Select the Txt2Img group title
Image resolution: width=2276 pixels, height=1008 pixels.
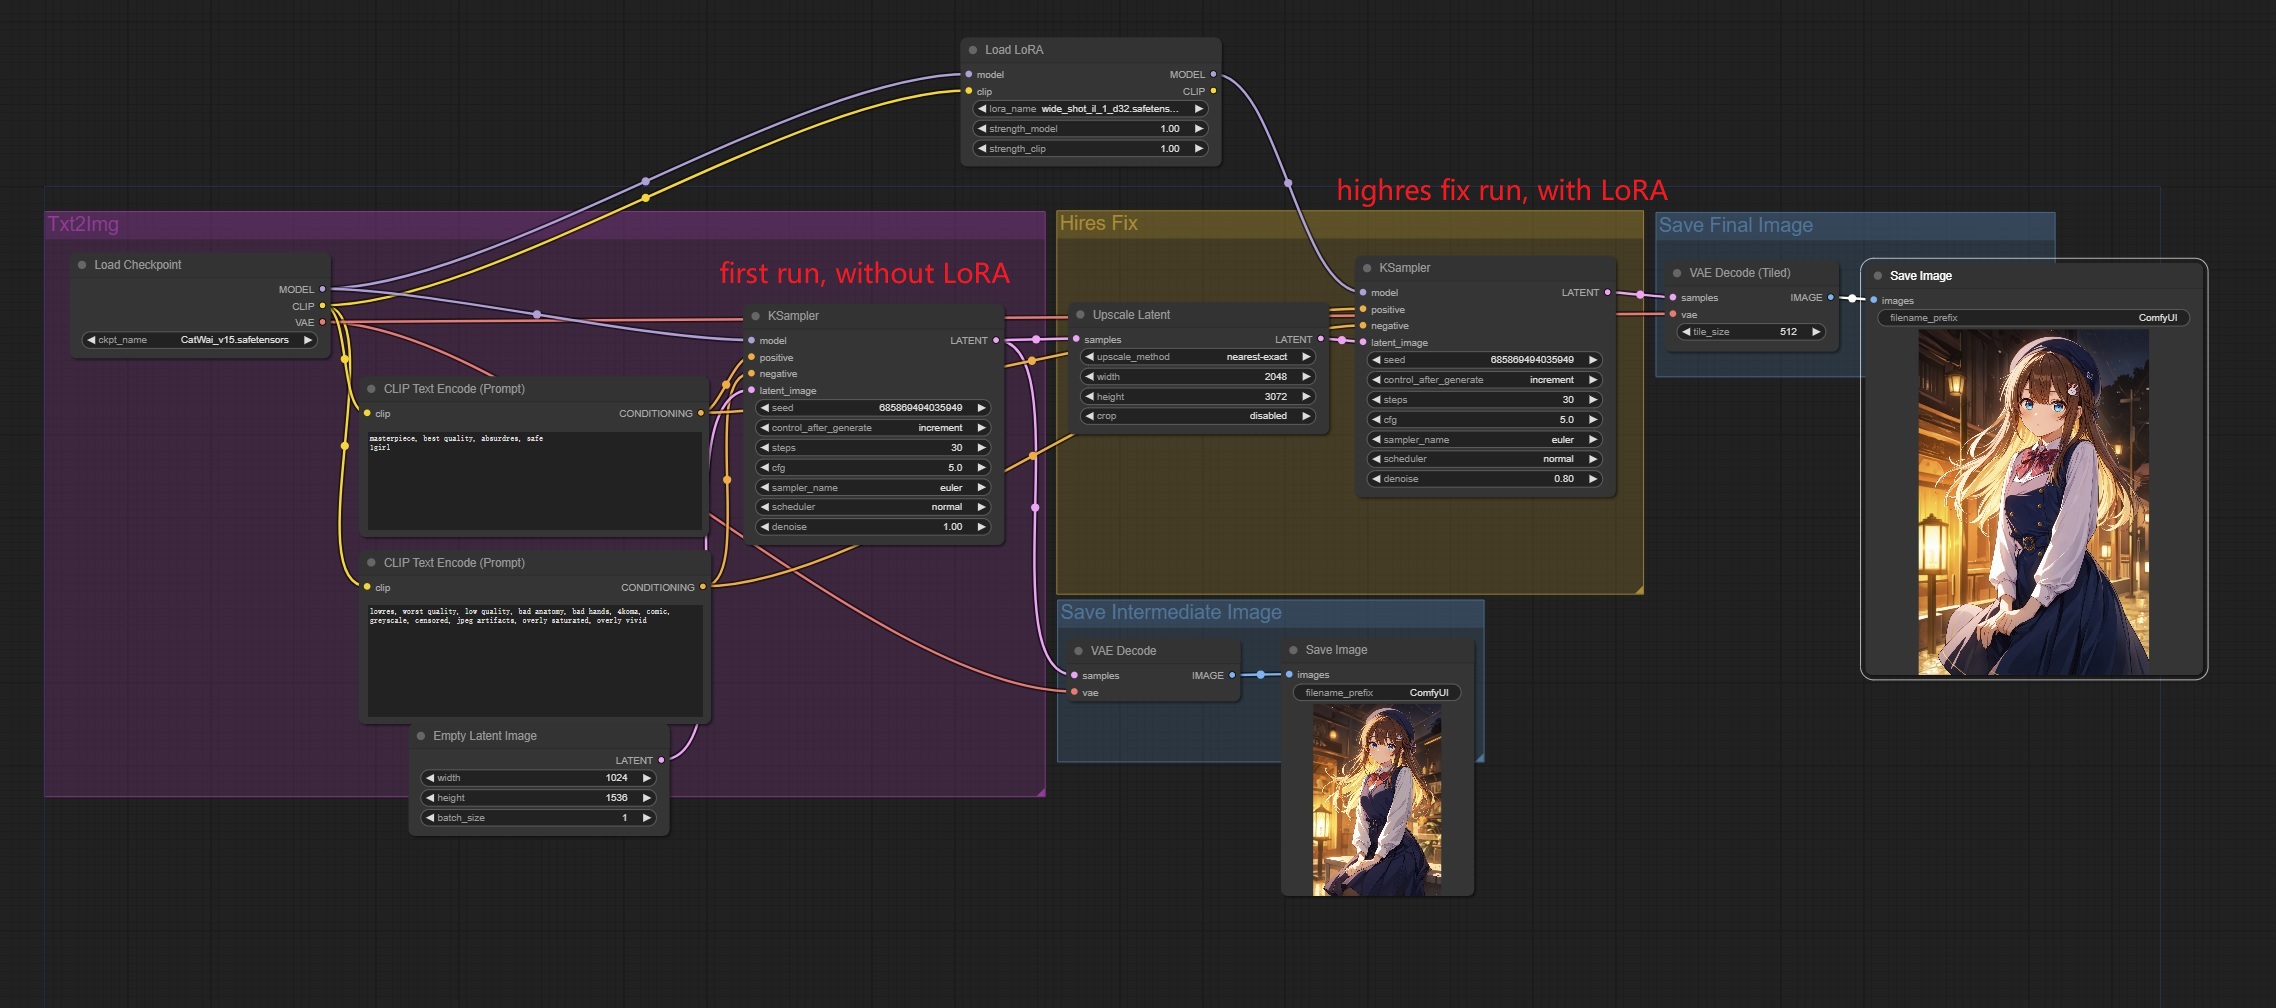click(x=83, y=224)
